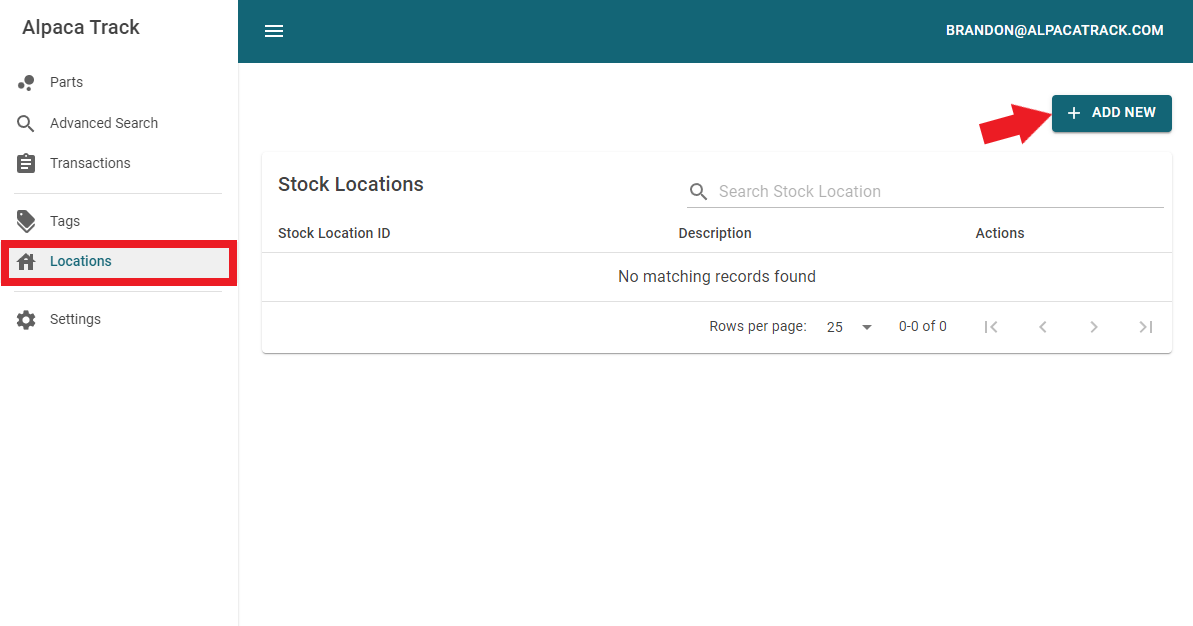The height and width of the screenshot is (626, 1193).
Task: Go to the previous page arrow
Action: [x=1043, y=327]
